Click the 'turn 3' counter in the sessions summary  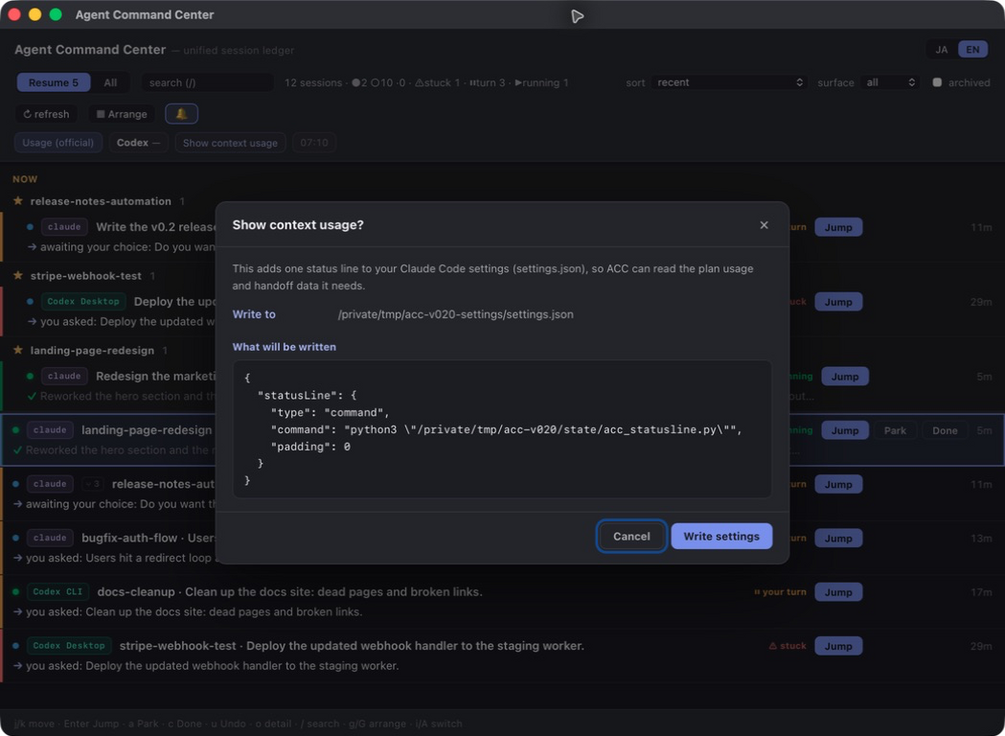(x=487, y=83)
